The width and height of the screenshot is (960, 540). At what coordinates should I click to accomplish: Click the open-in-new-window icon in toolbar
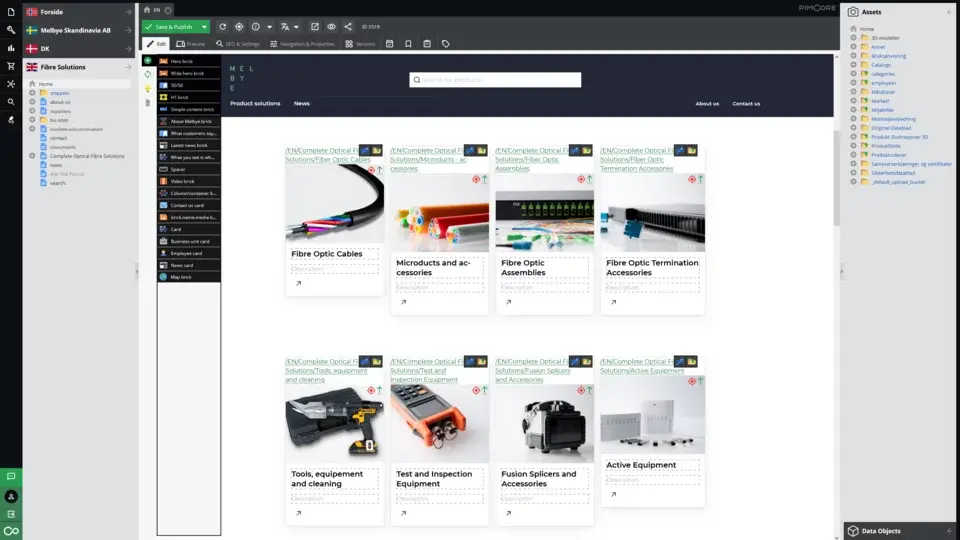(315, 27)
